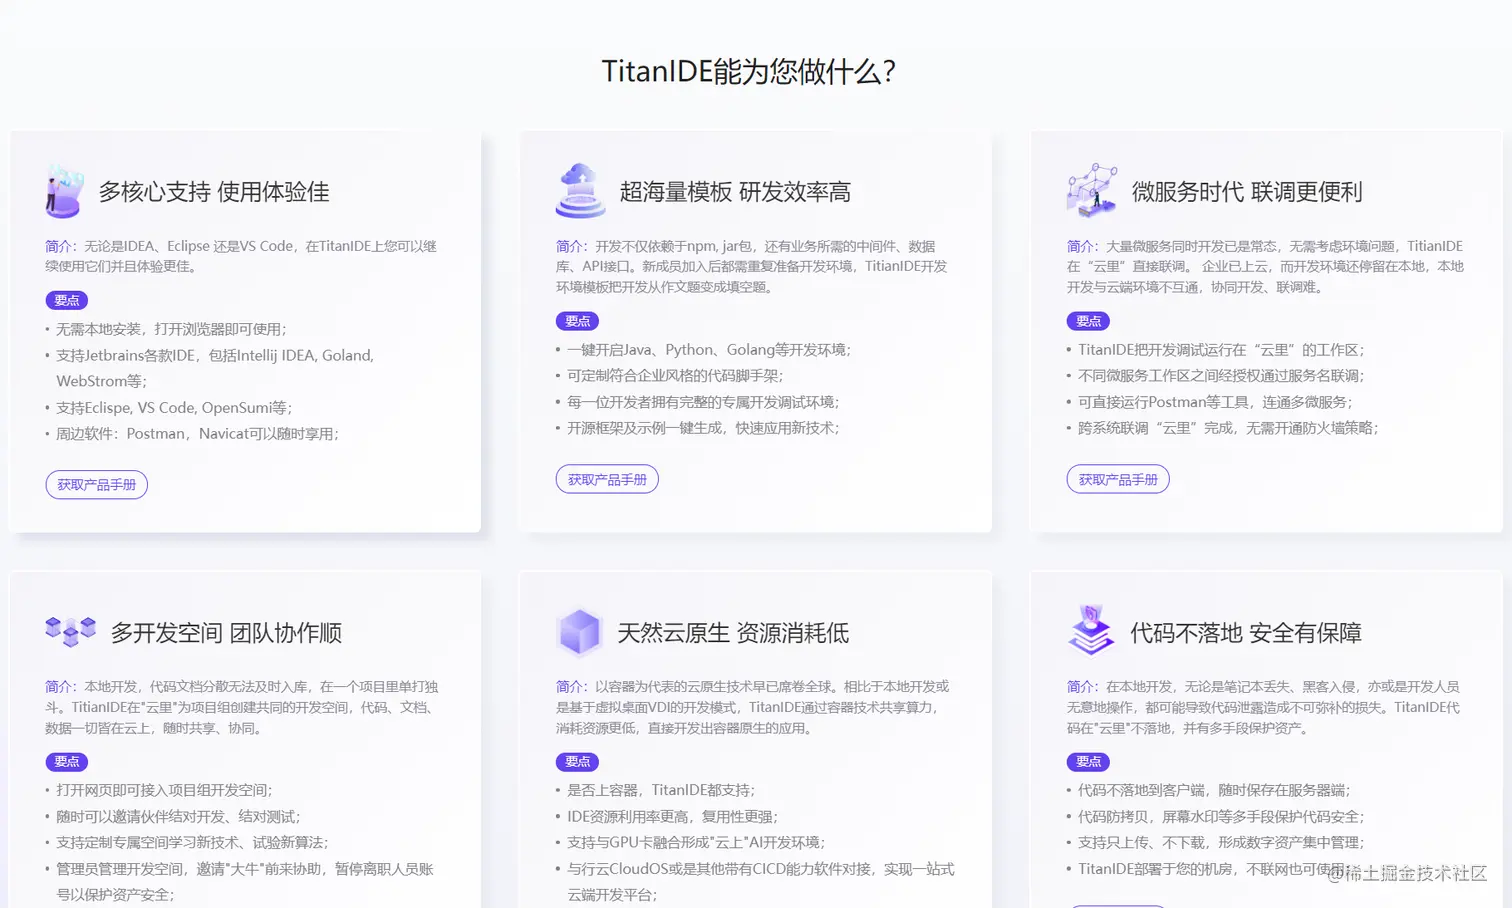The height and width of the screenshot is (908, 1512).
Task: Click bullet 随时可以邀请伙伴结对开发
Action: pos(178,817)
